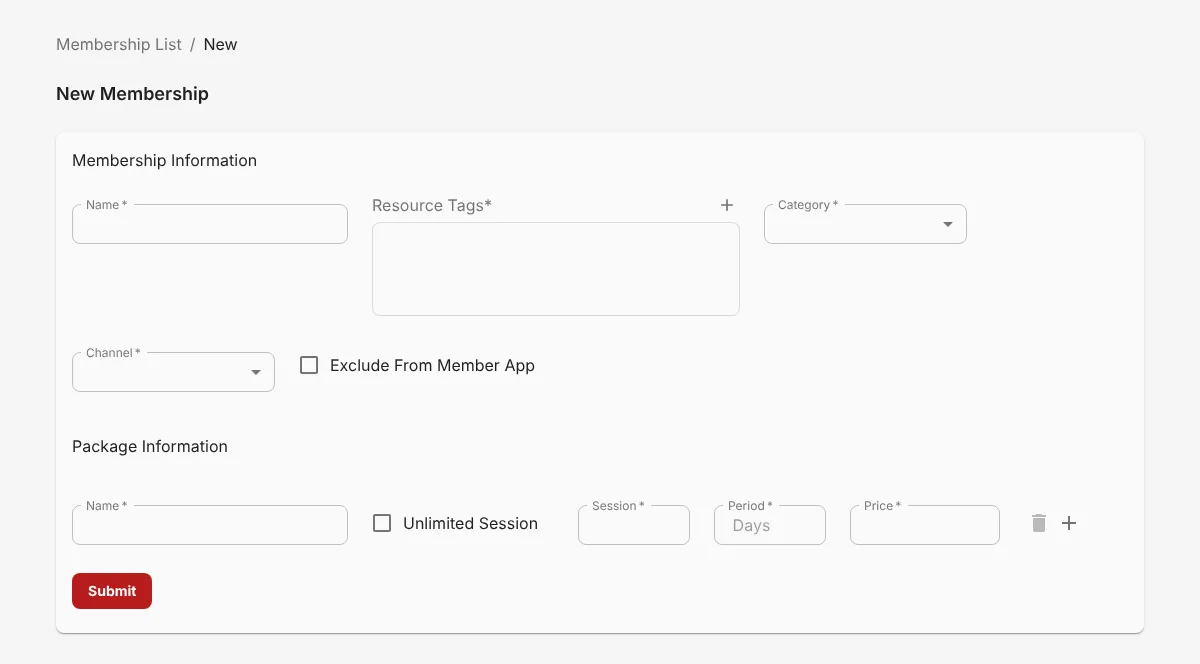The image size is (1200, 664).
Task: Enable the Unlimited Session checkbox
Action: 382,523
